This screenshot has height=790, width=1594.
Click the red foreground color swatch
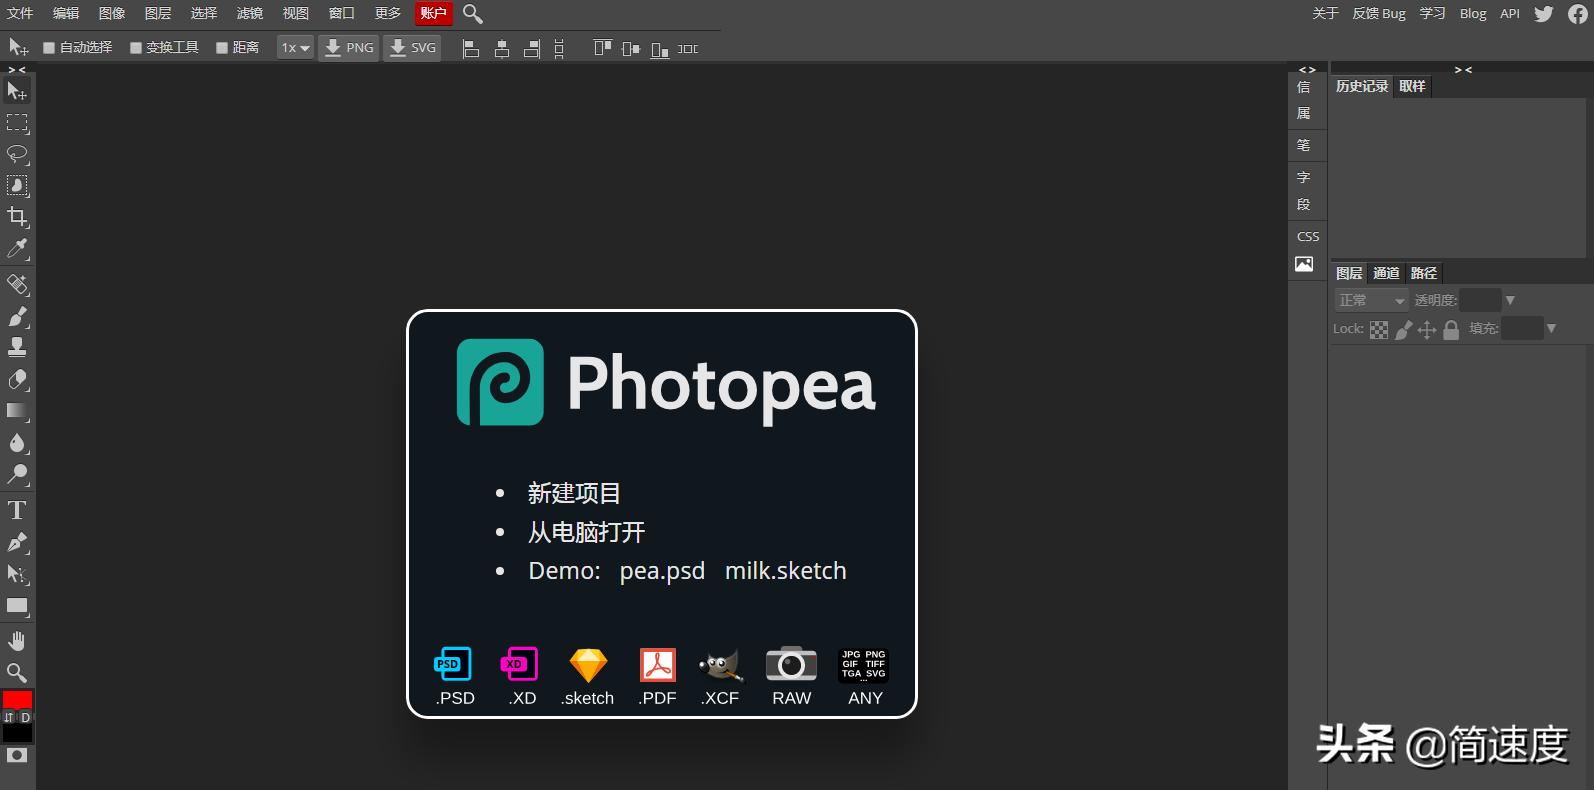click(x=17, y=699)
